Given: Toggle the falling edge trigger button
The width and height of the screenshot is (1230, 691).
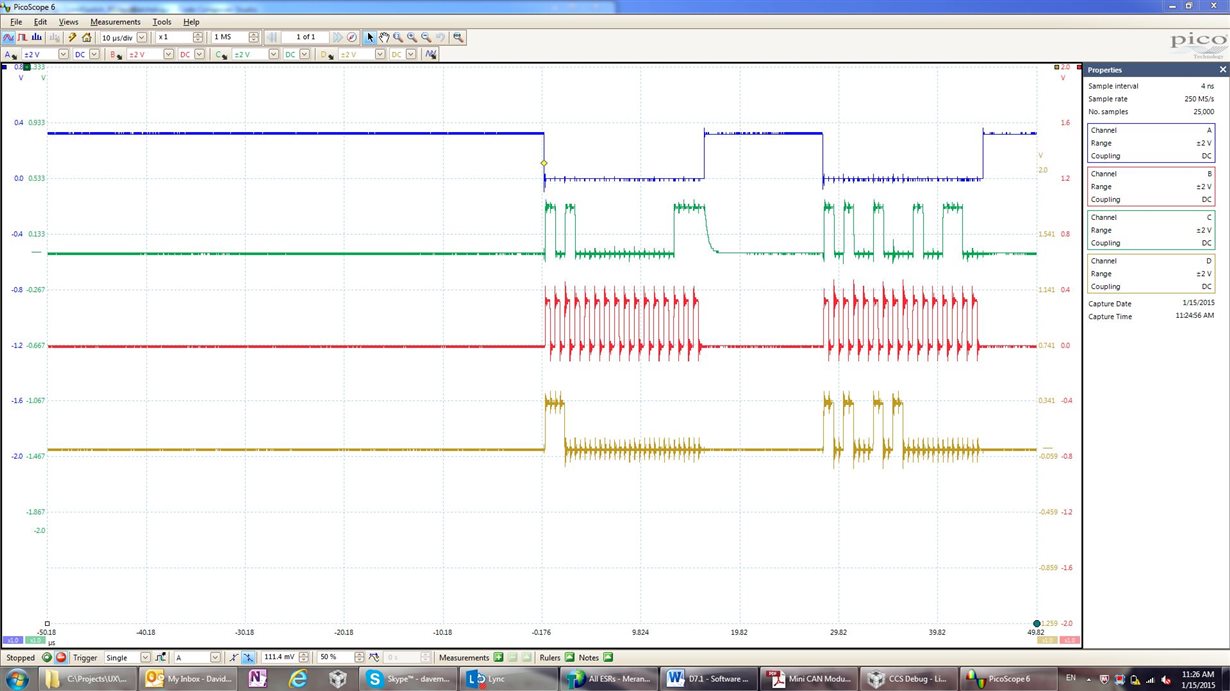Looking at the screenshot, I should coord(246,657).
